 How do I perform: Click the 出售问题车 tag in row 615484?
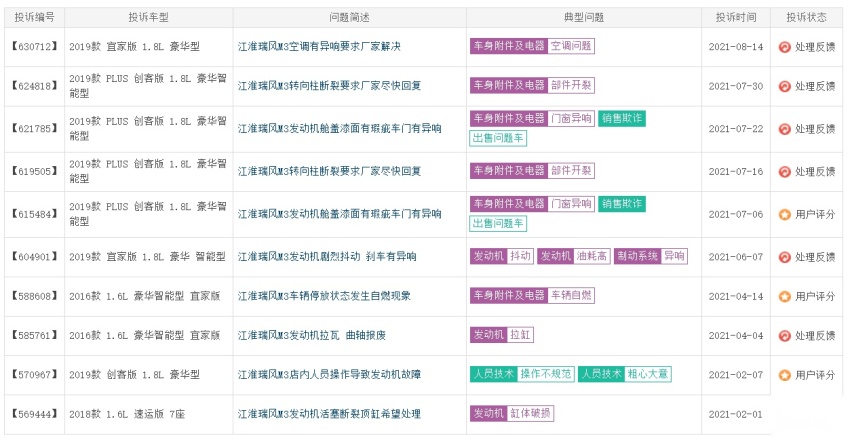(498, 223)
